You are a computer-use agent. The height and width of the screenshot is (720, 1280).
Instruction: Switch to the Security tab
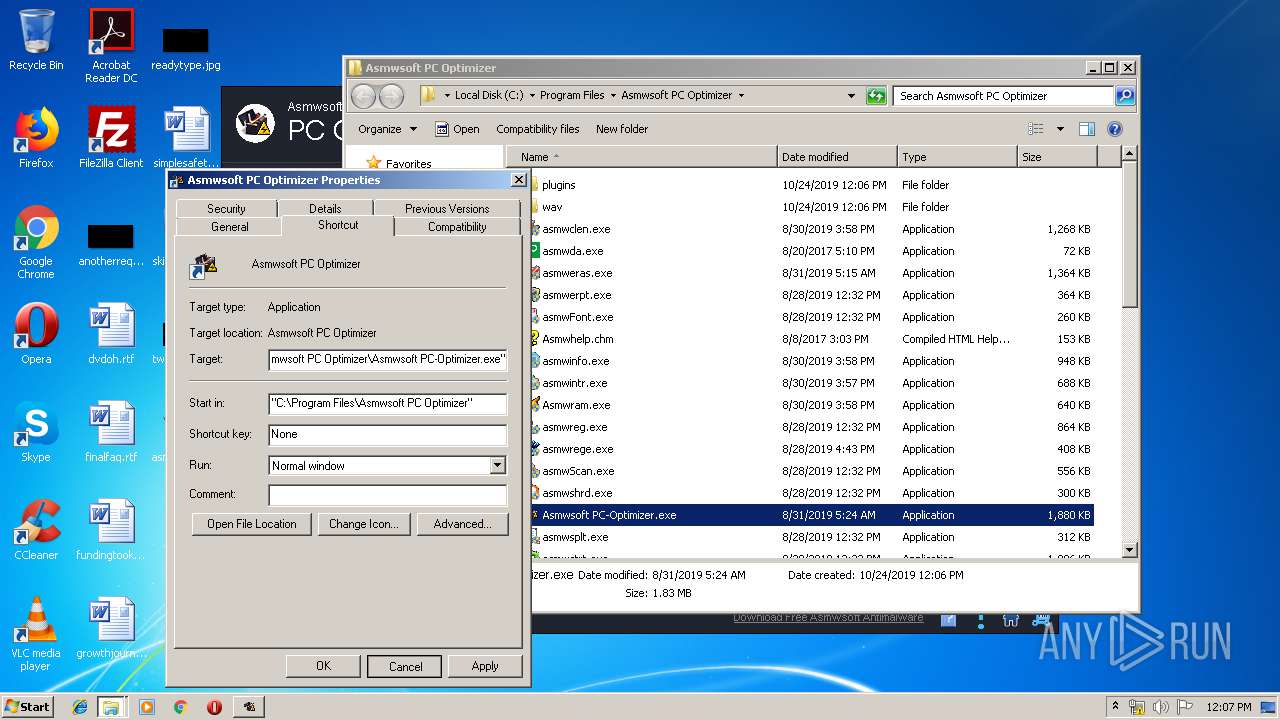226,209
